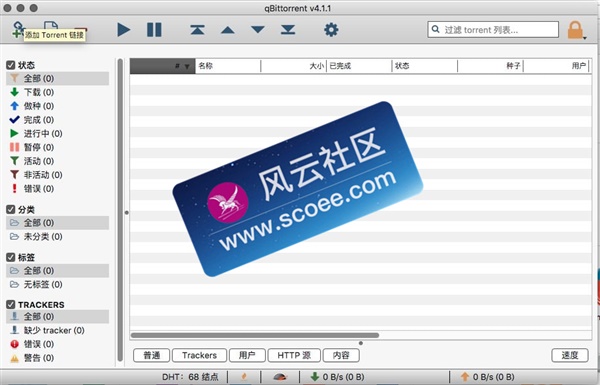Click the torrent list filter search field

(493, 29)
